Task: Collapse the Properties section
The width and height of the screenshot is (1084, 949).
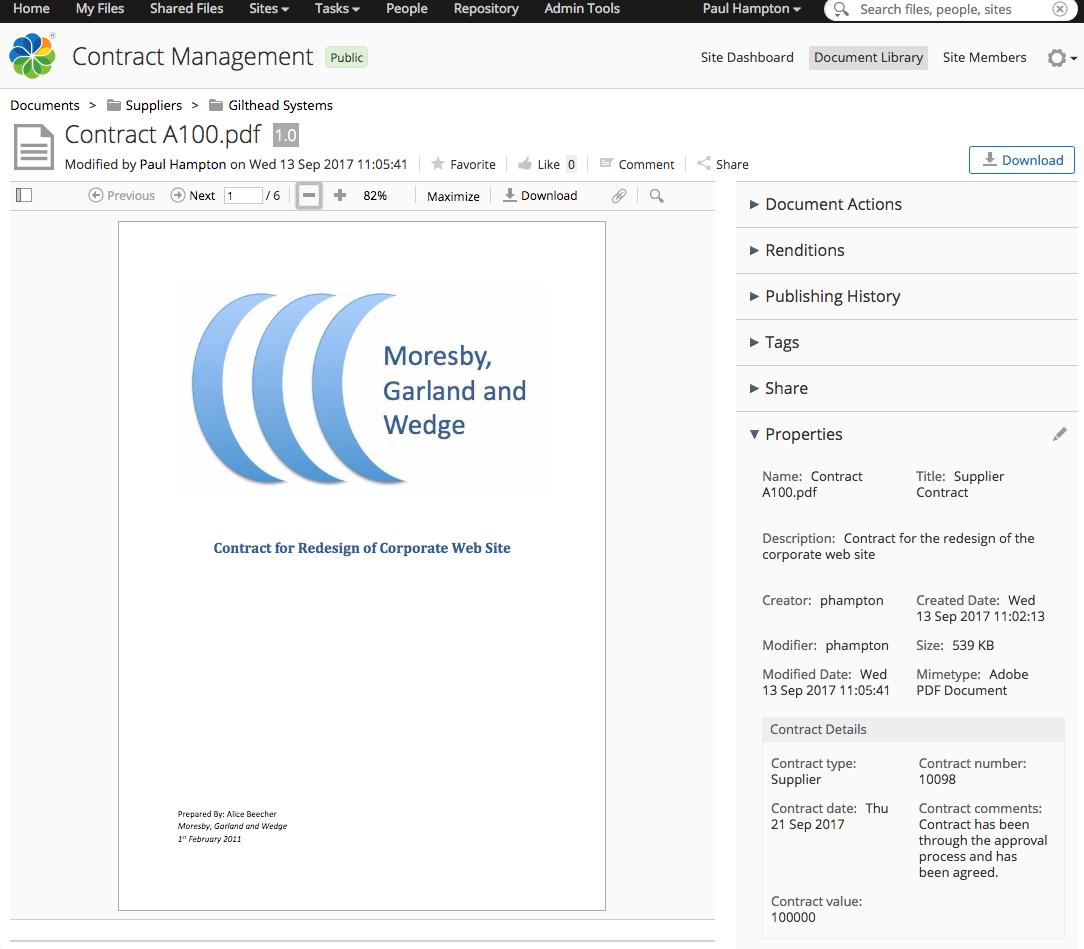Action: click(x=803, y=434)
